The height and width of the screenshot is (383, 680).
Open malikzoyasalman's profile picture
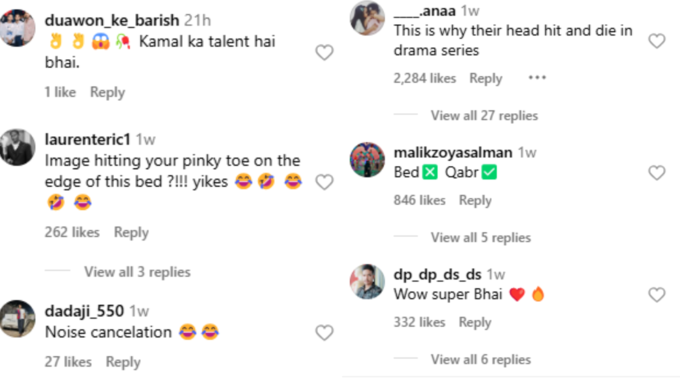point(367,160)
